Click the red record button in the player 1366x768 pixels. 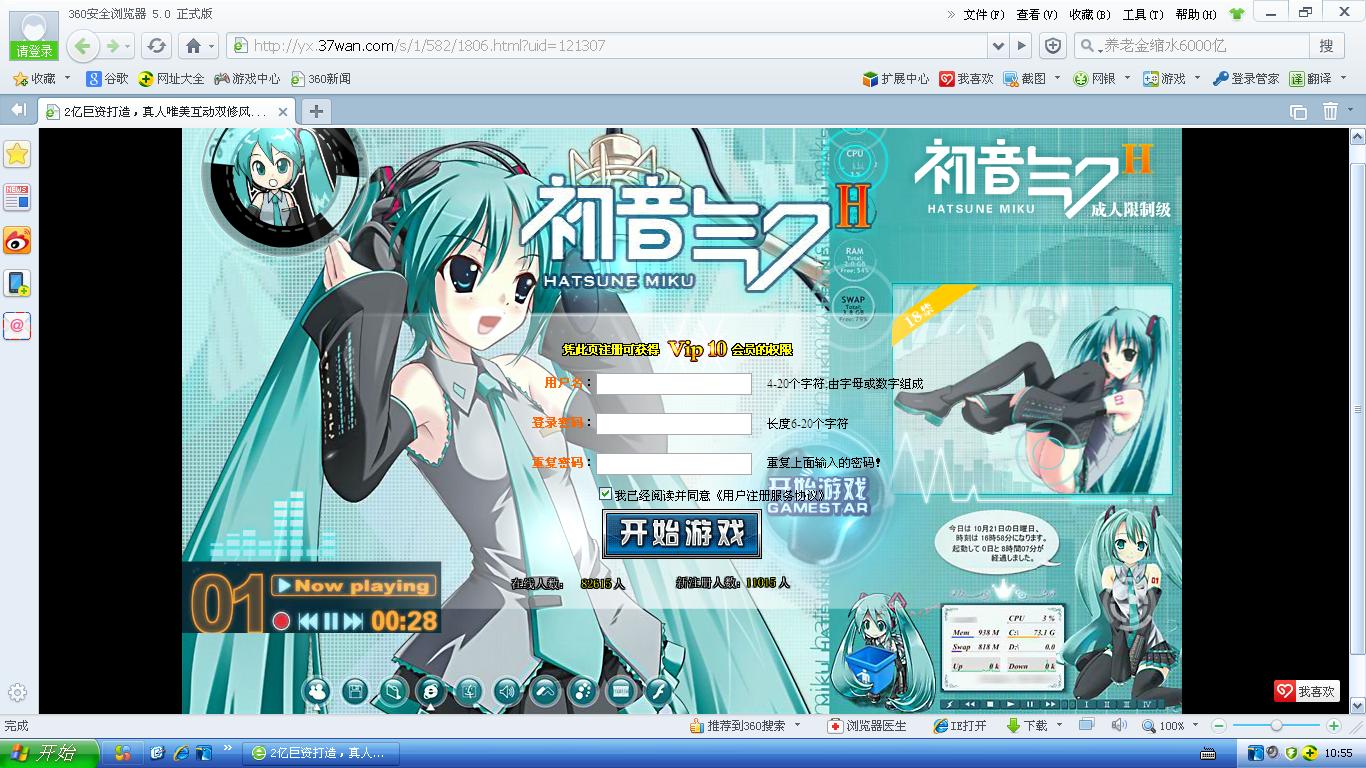click(281, 621)
